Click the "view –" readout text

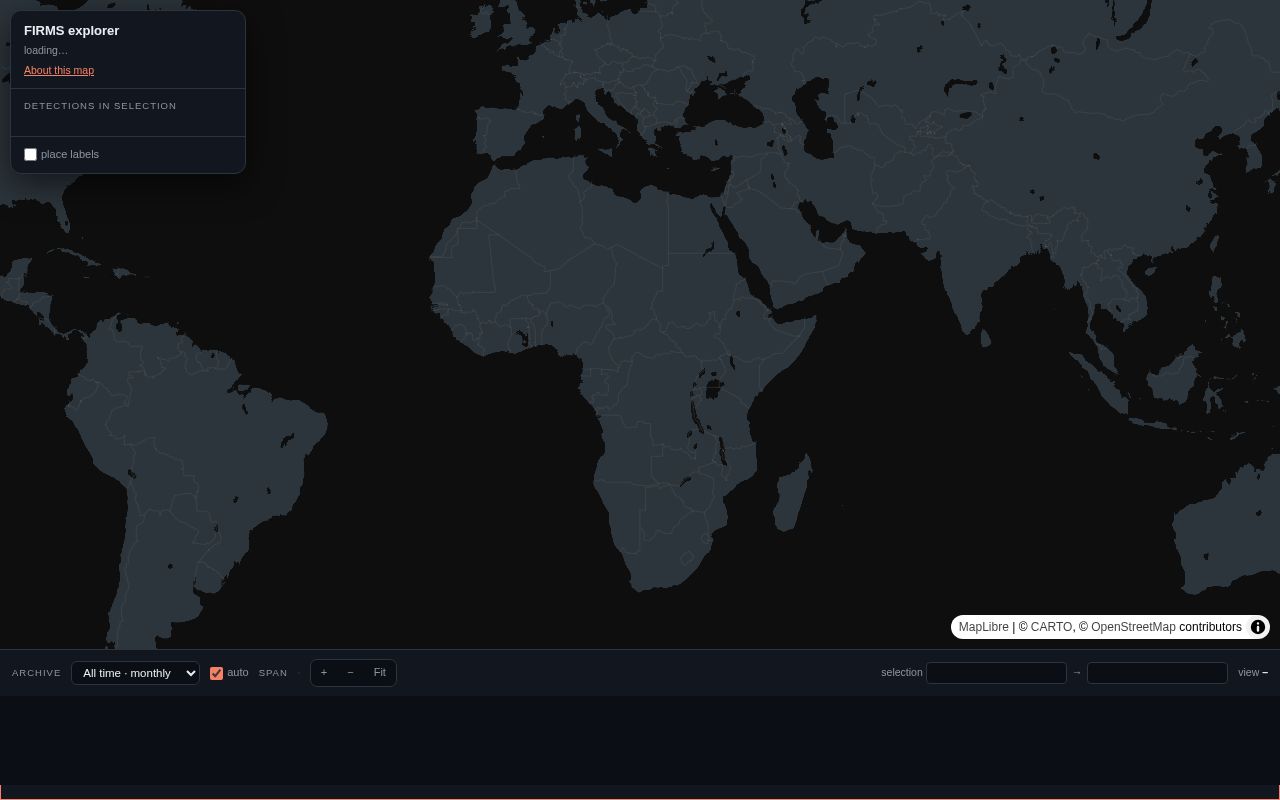coord(1253,673)
